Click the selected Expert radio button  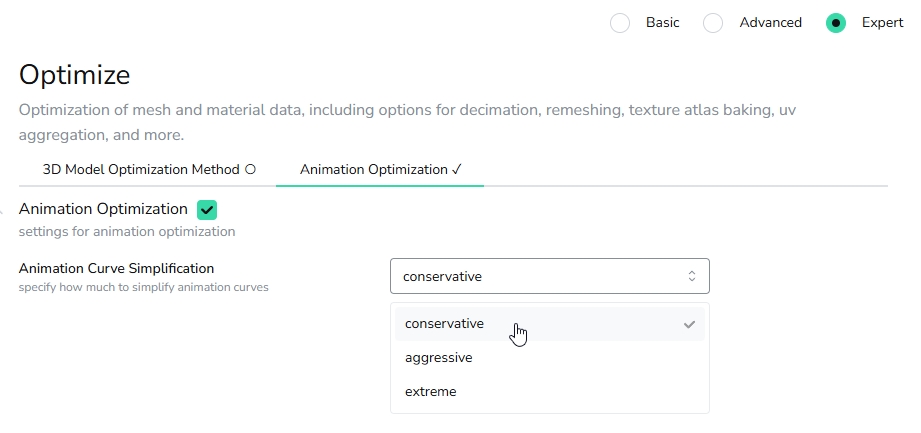(835, 23)
